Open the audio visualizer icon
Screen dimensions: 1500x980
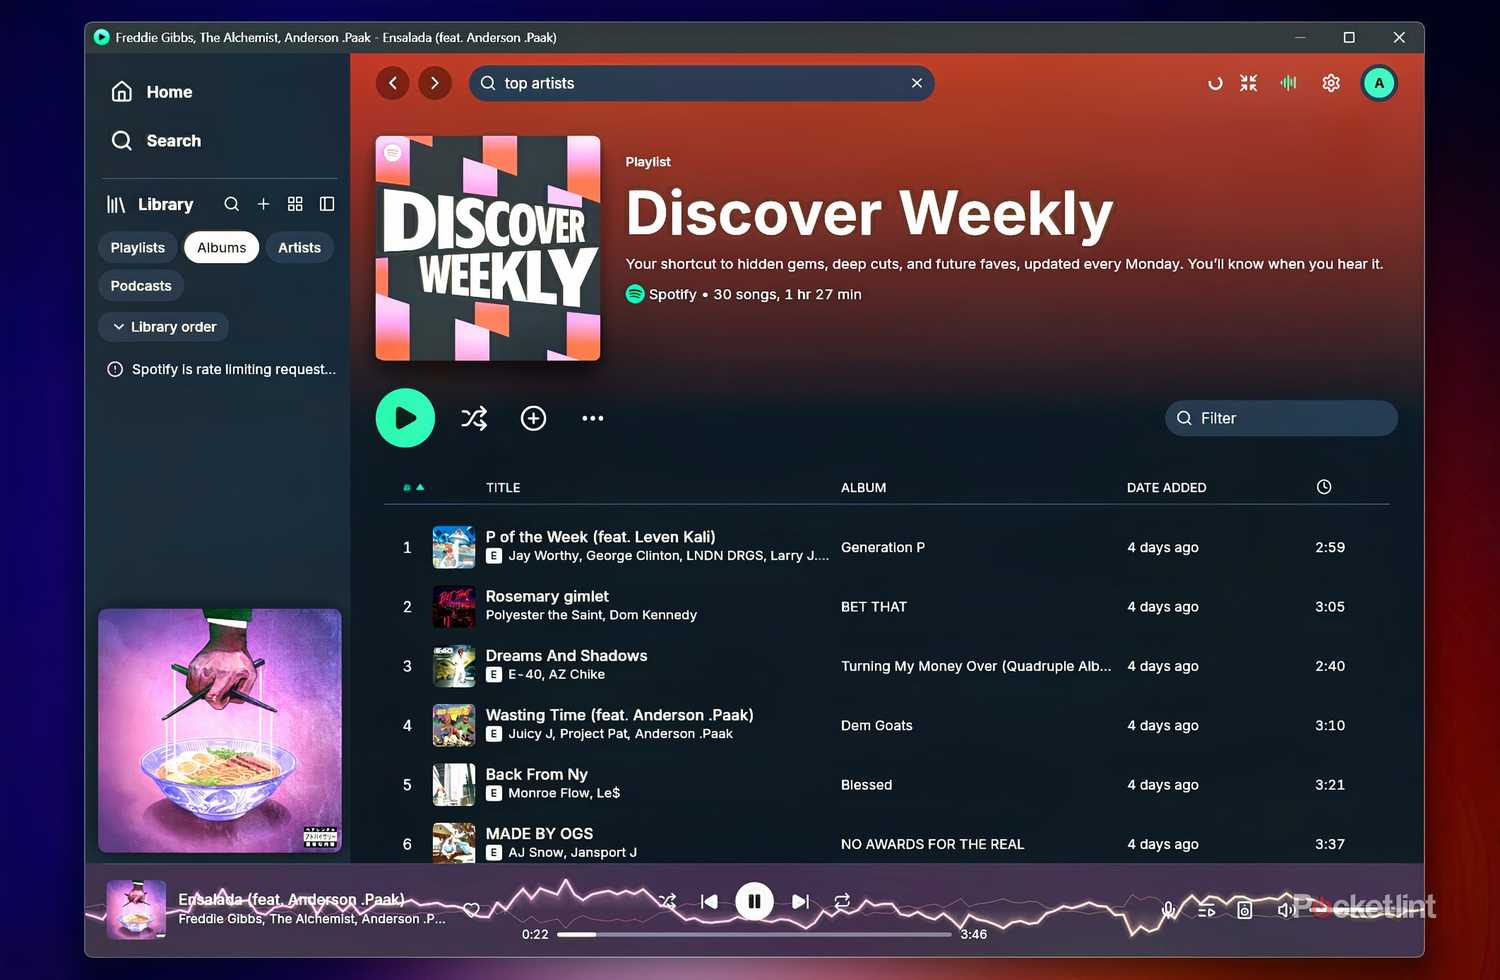click(x=1289, y=83)
